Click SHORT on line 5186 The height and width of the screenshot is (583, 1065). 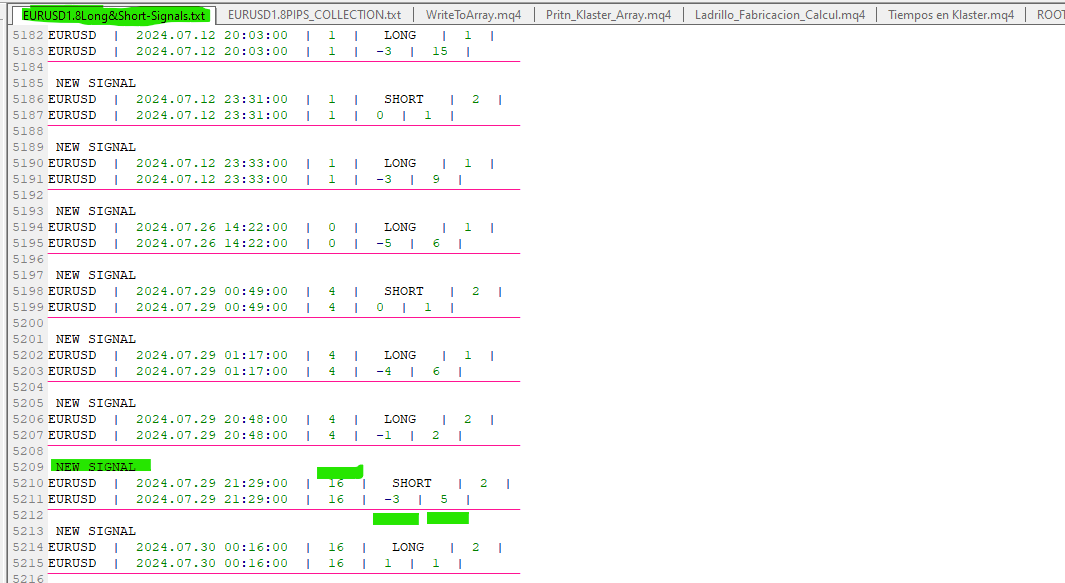point(404,99)
